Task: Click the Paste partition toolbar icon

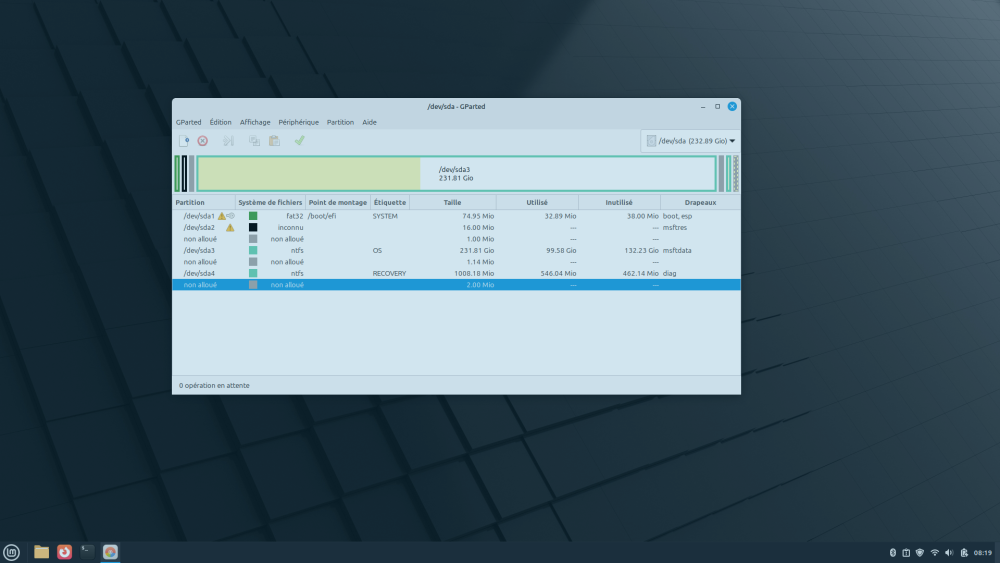Action: (x=273, y=141)
